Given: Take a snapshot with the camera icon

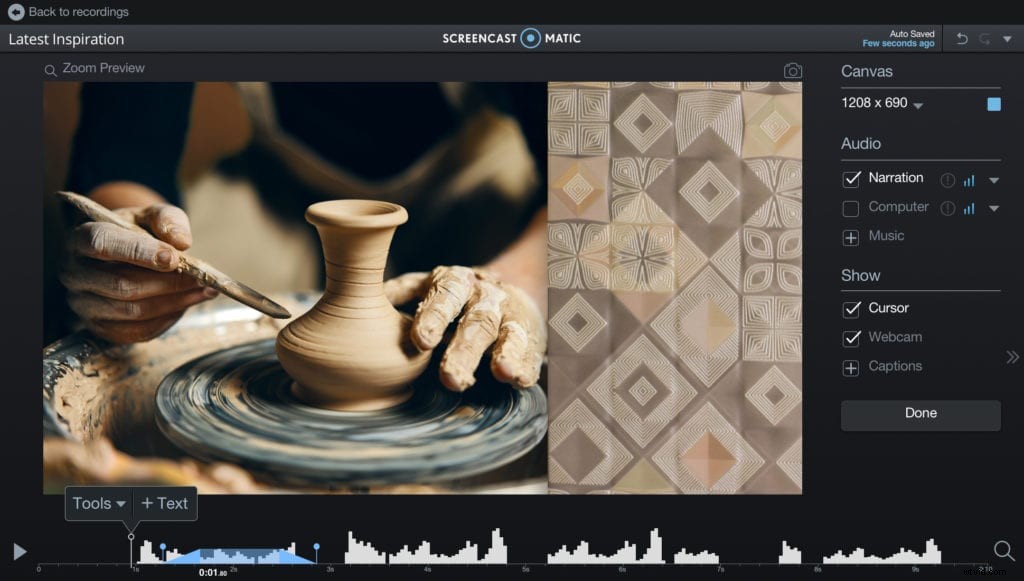Looking at the screenshot, I should click(x=792, y=71).
